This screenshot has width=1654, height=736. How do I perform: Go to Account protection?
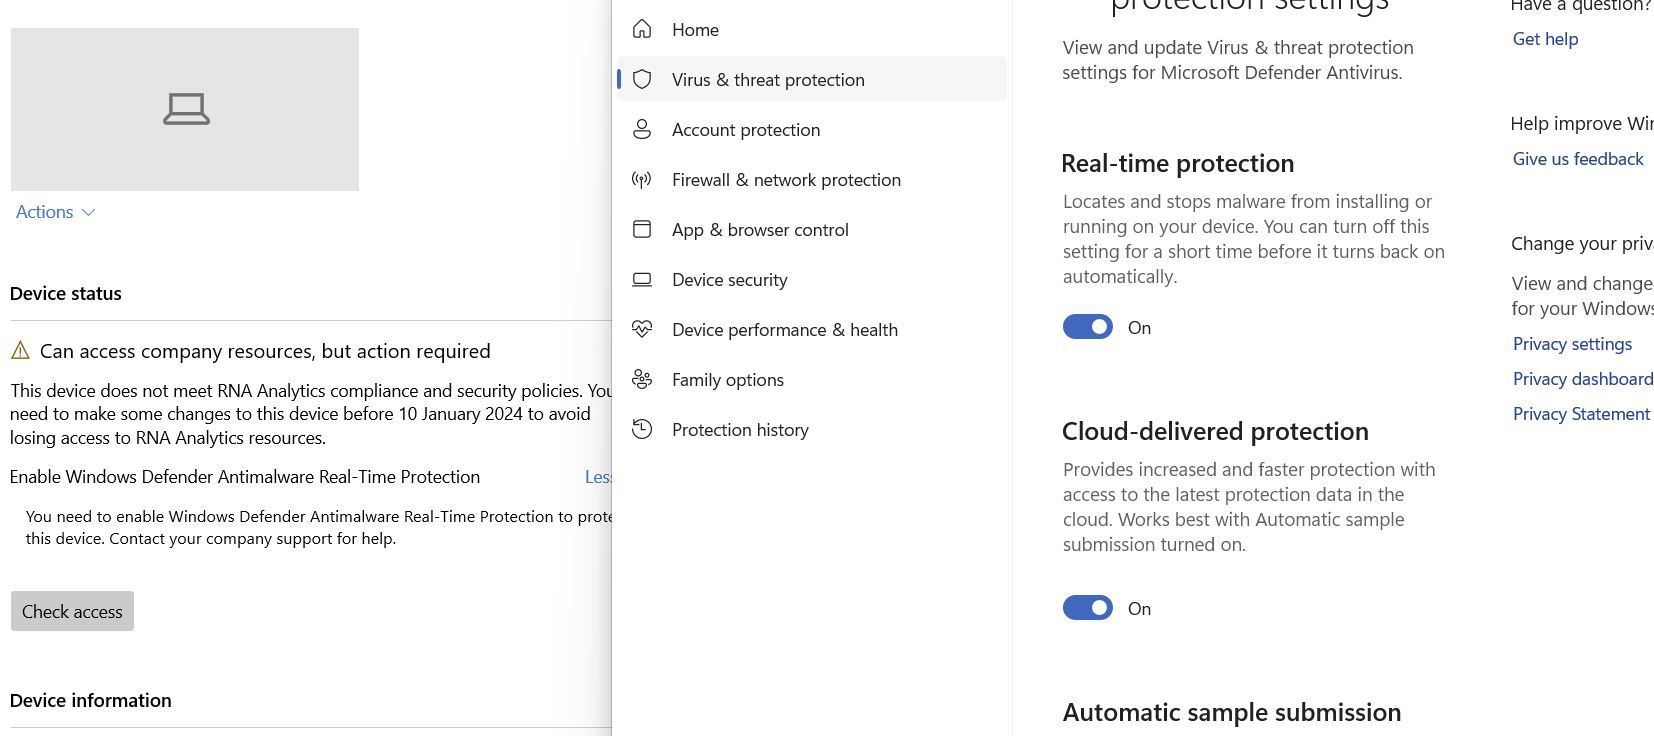click(x=812, y=129)
